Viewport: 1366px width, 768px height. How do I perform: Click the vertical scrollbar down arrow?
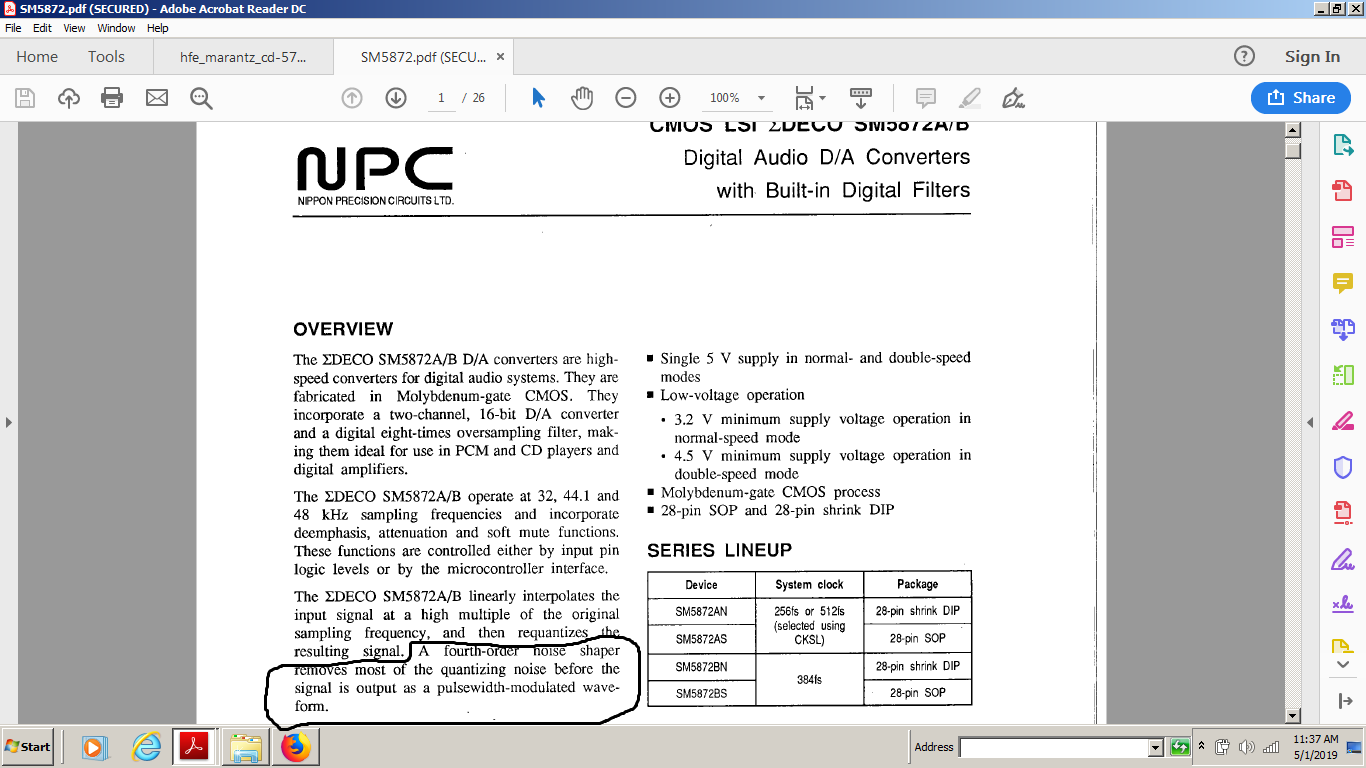pyautogui.click(x=1293, y=716)
